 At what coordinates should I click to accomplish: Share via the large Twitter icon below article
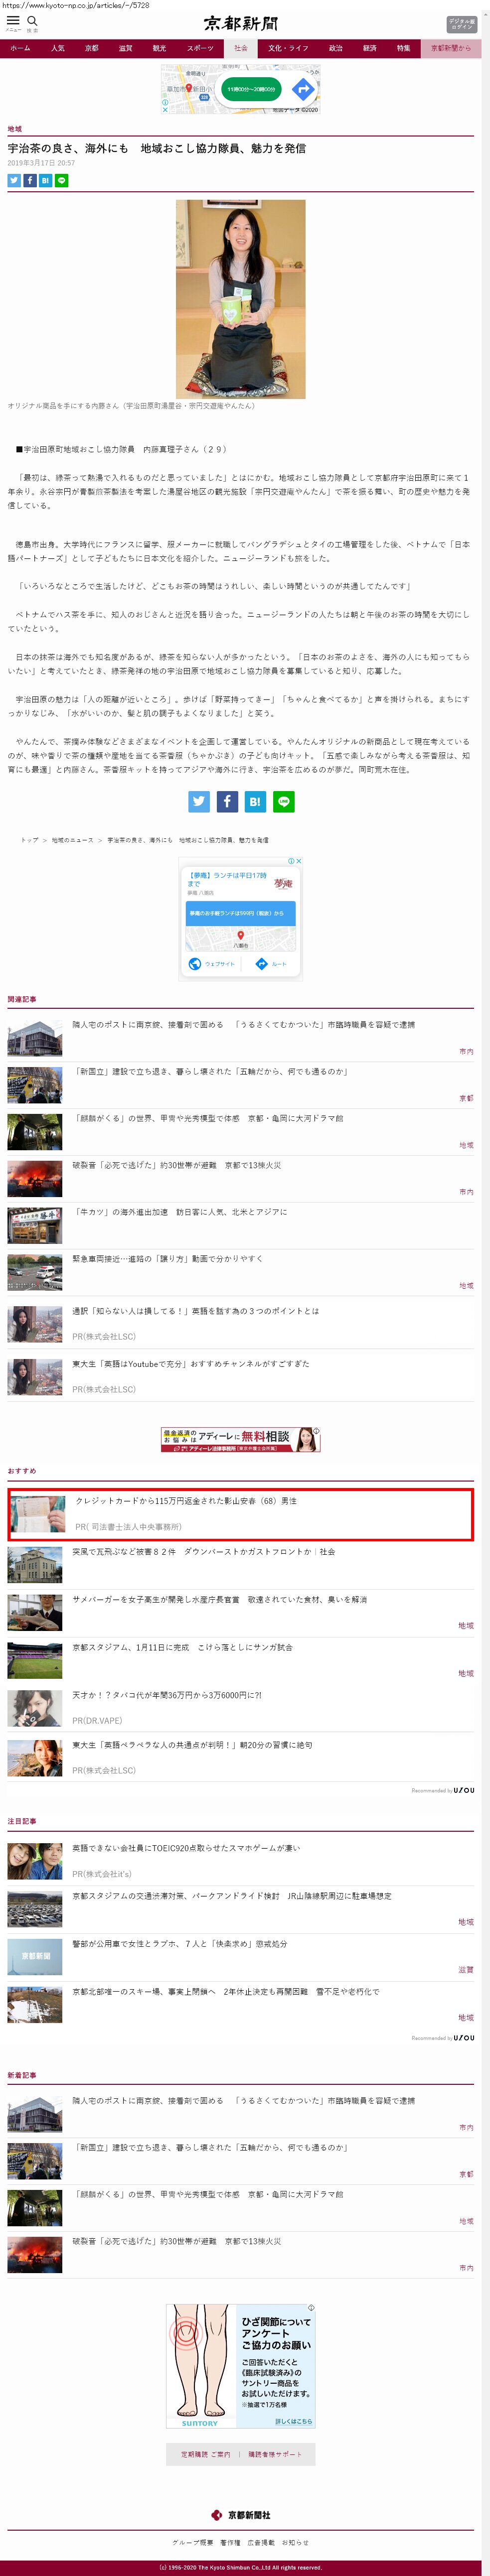pyautogui.click(x=199, y=801)
